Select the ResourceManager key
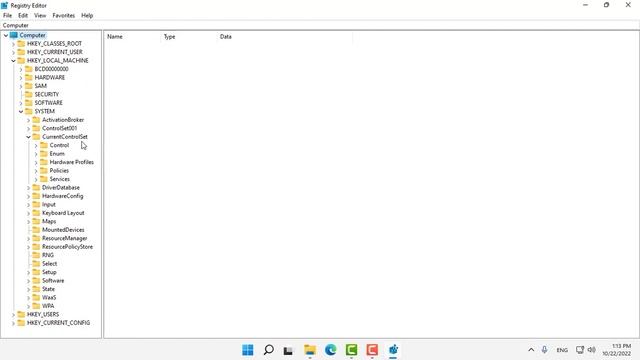This screenshot has width=640, height=360. click(x=64, y=238)
